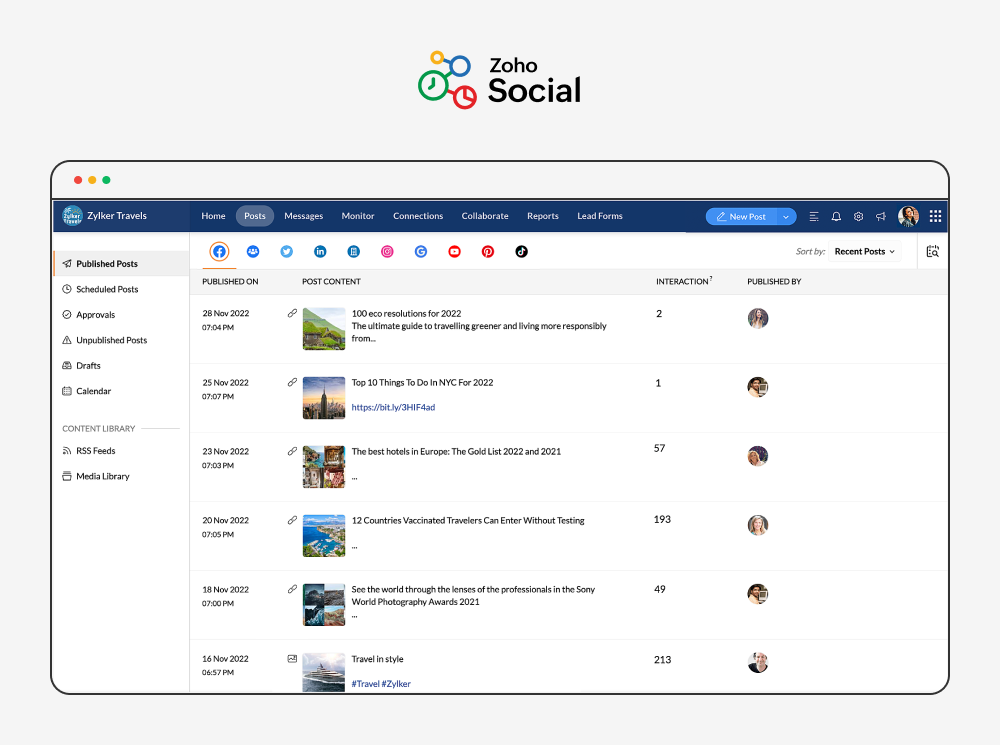Open the Posts tab

click(254, 216)
